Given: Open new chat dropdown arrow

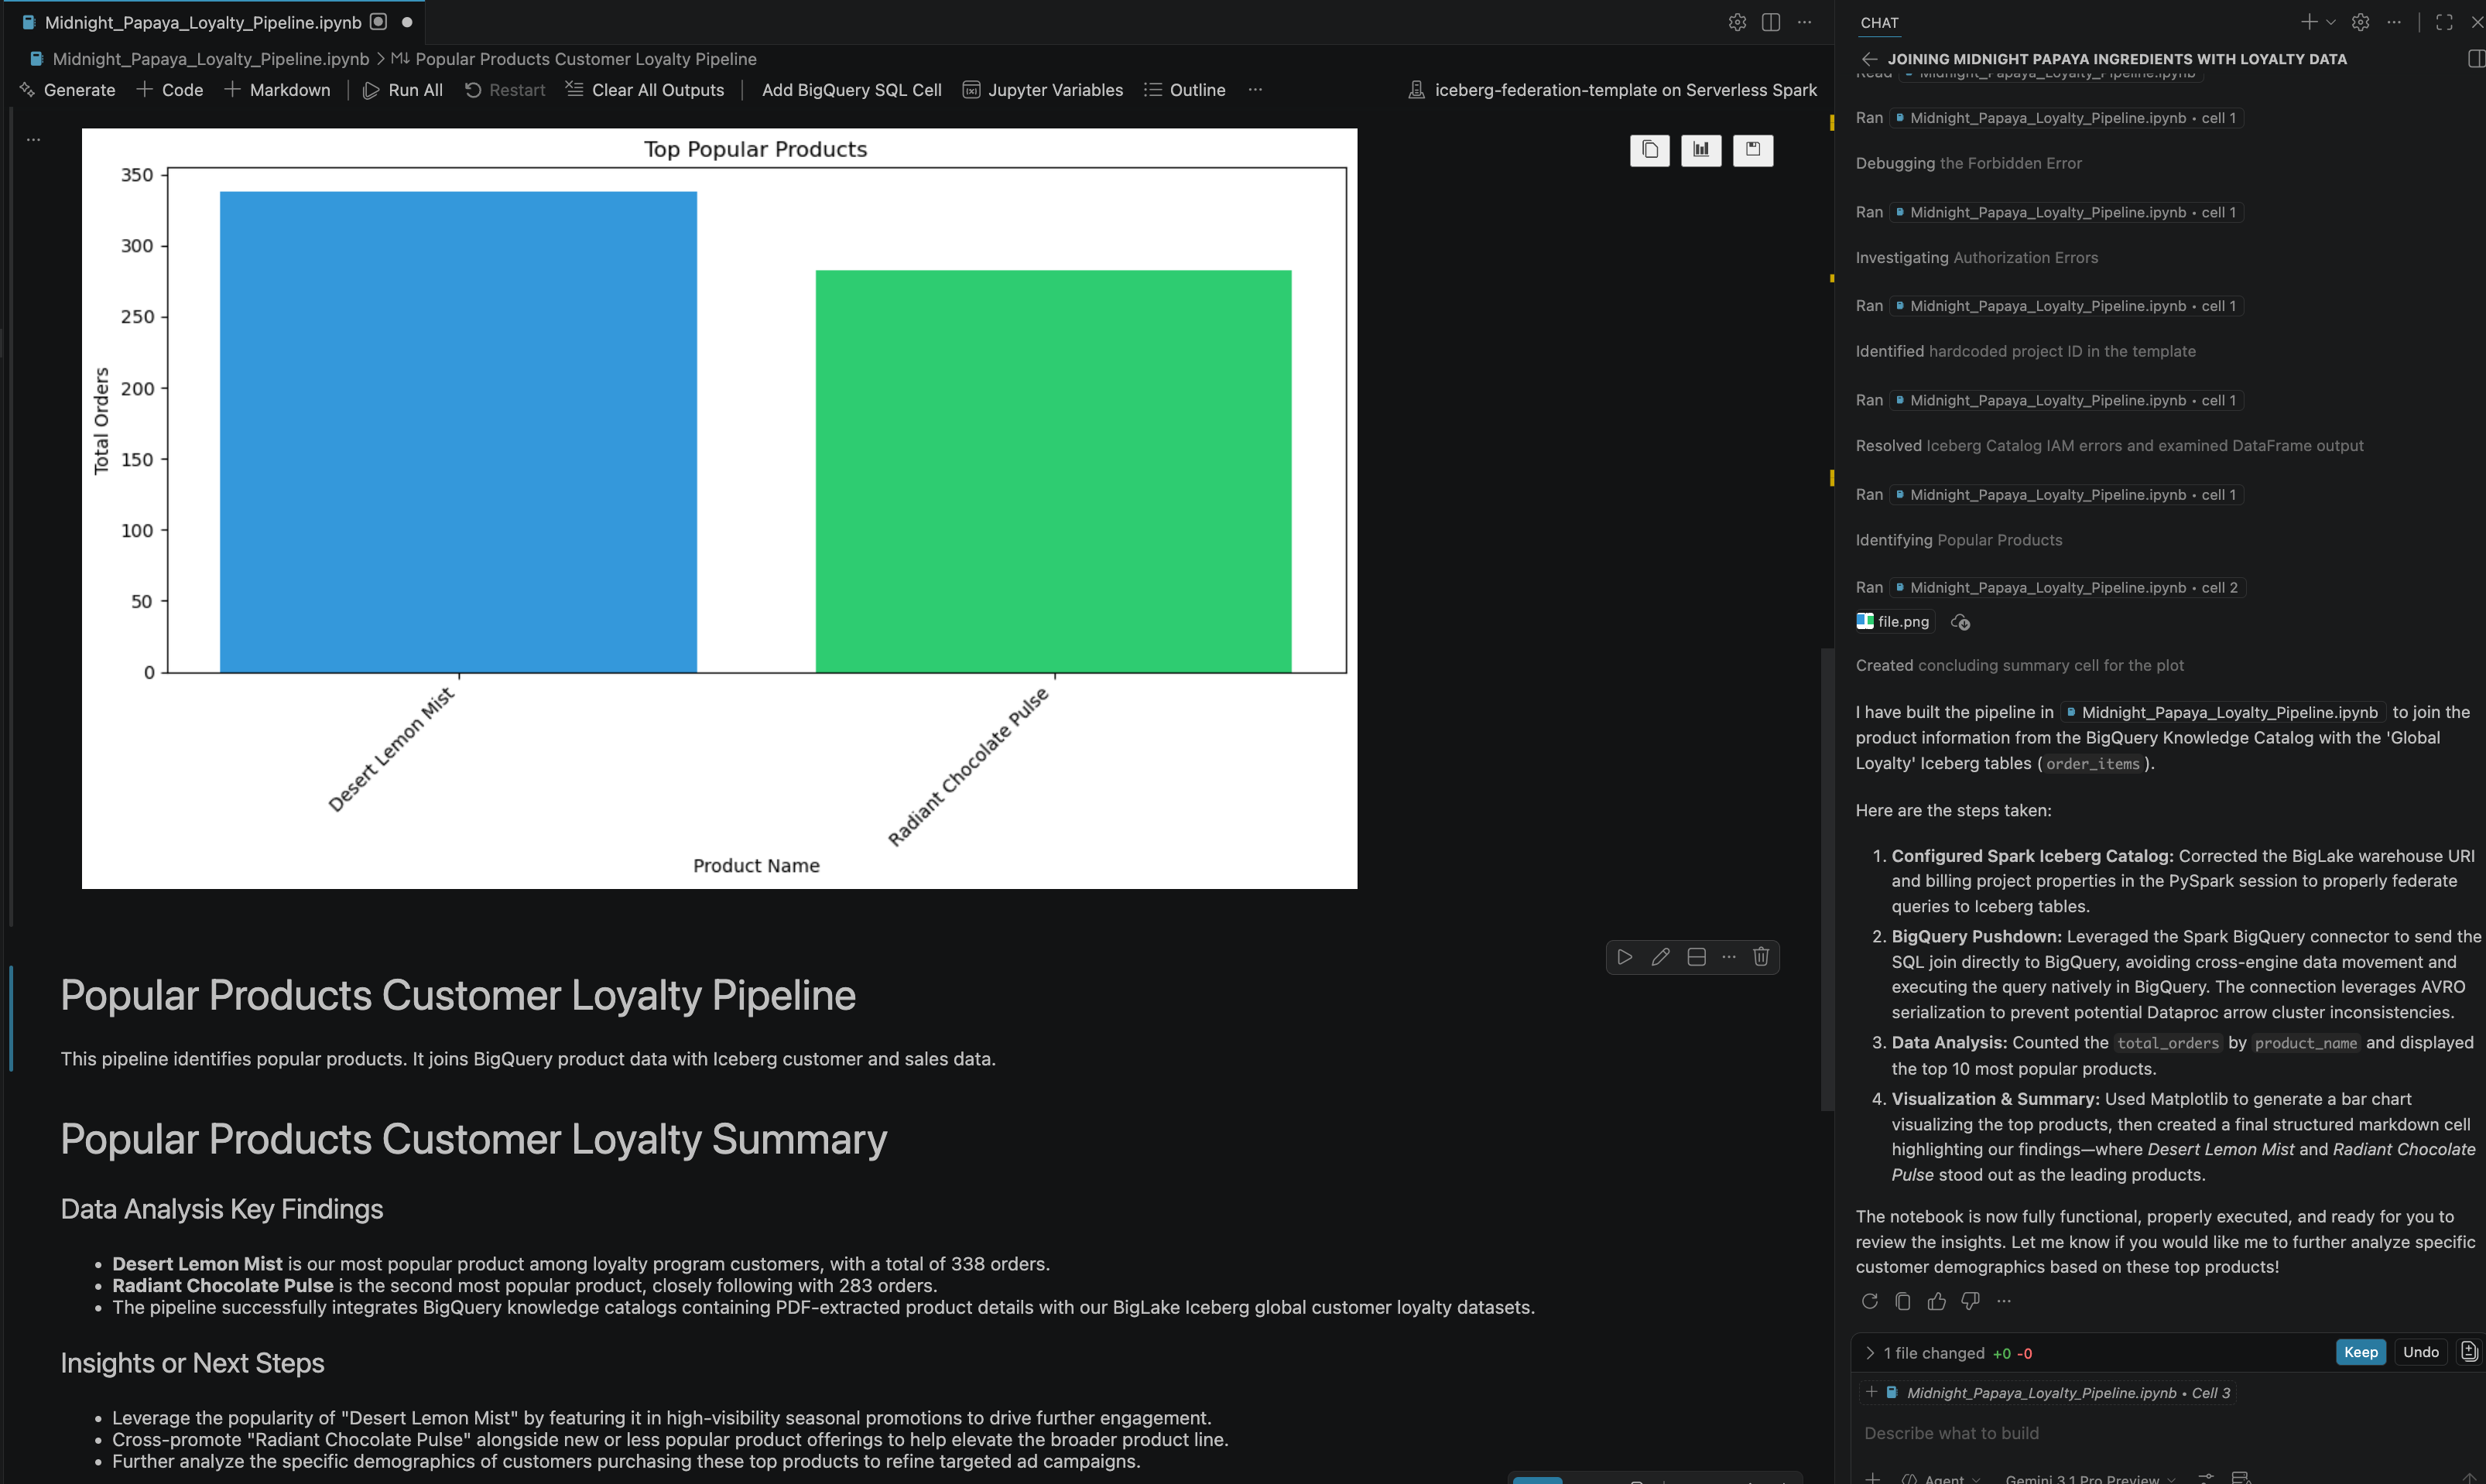Looking at the screenshot, I should (2331, 22).
